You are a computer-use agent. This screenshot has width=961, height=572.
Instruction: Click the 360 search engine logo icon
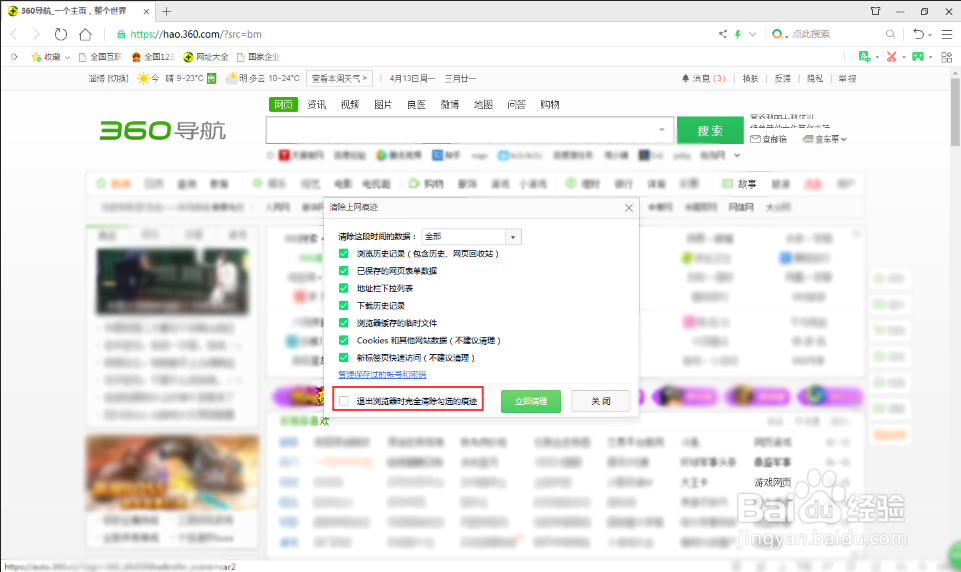coord(777,34)
